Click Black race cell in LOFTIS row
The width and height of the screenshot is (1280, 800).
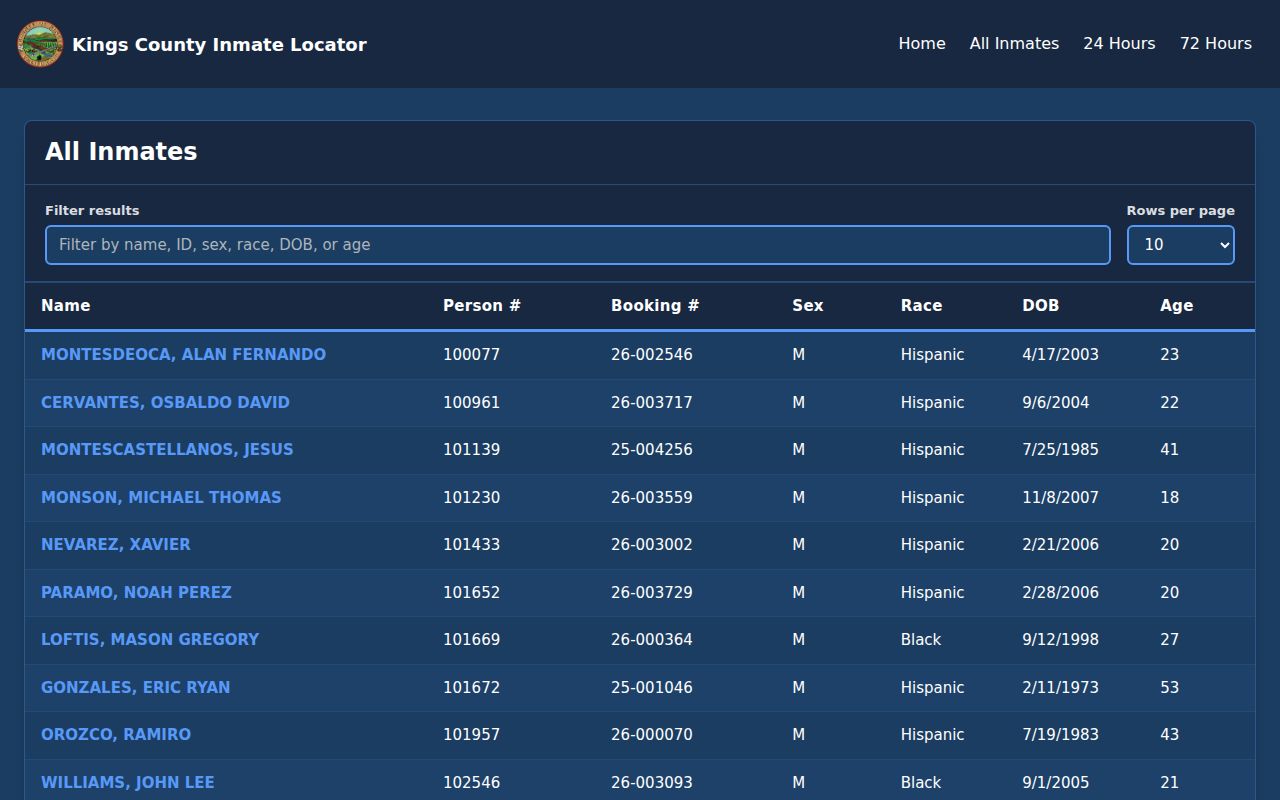(921, 640)
